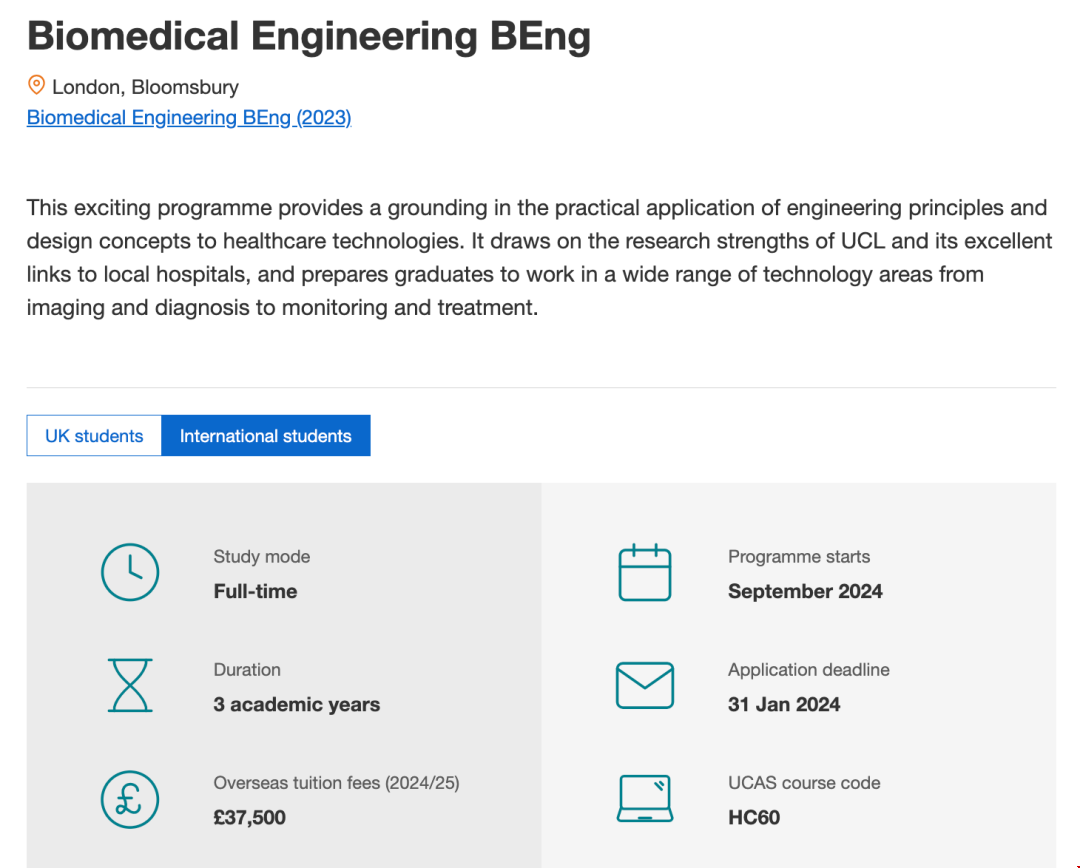Image resolution: width=1080 pixels, height=868 pixels.
Task: Click the orange location pin icon
Action: (x=36, y=85)
